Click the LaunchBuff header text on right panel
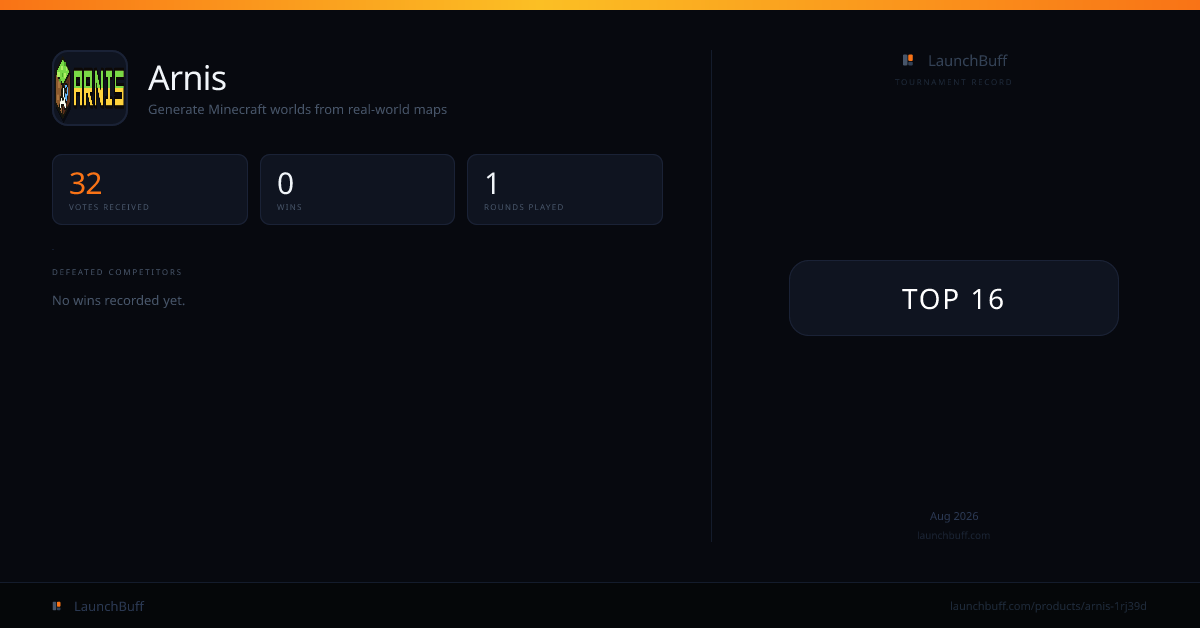Image resolution: width=1200 pixels, height=628 pixels. pos(967,60)
